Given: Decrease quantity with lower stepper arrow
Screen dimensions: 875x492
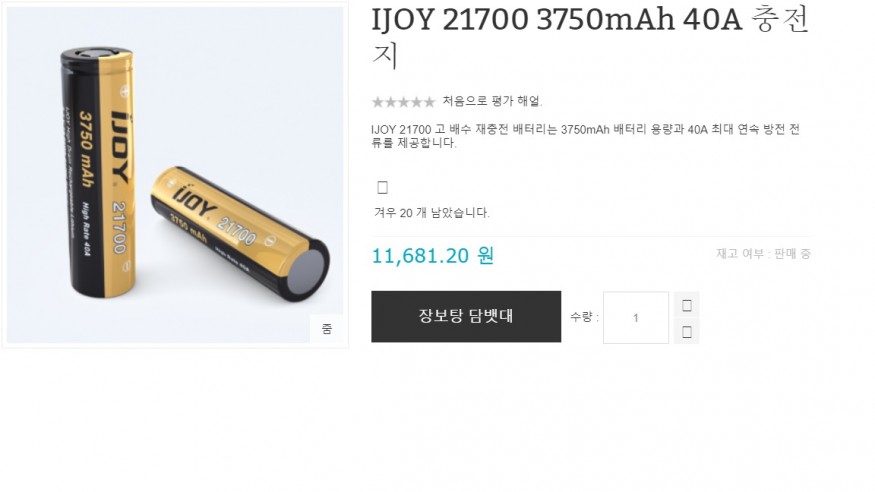Looking at the screenshot, I should [x=686, y=331].
